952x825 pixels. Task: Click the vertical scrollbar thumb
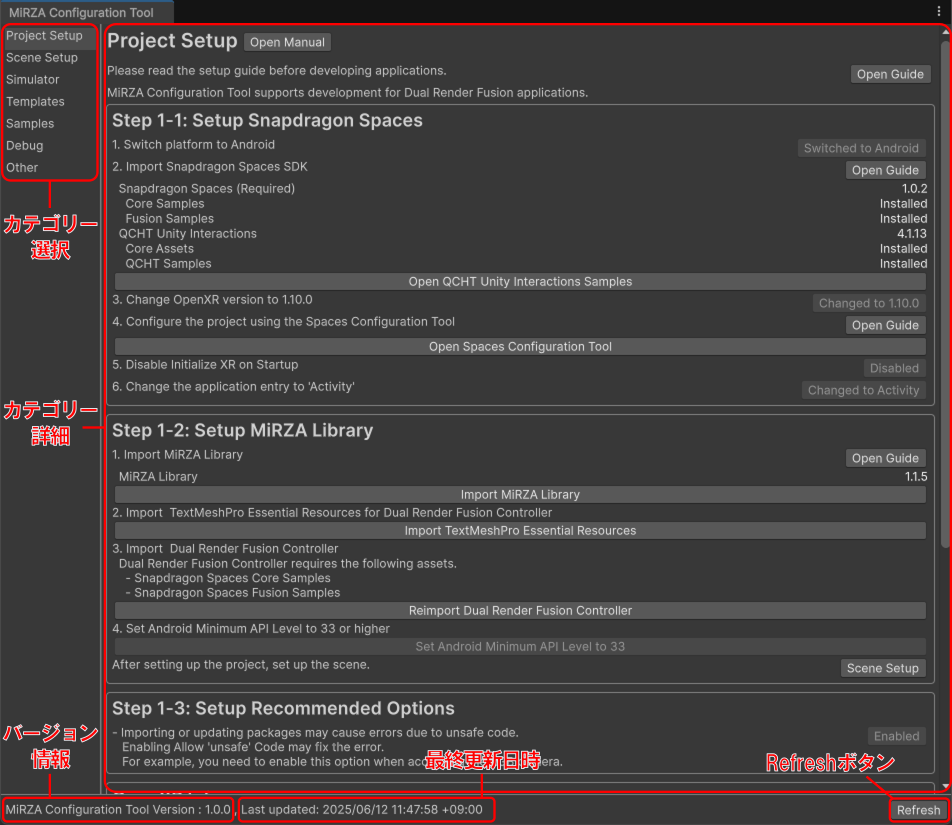[x=945, y=294]
